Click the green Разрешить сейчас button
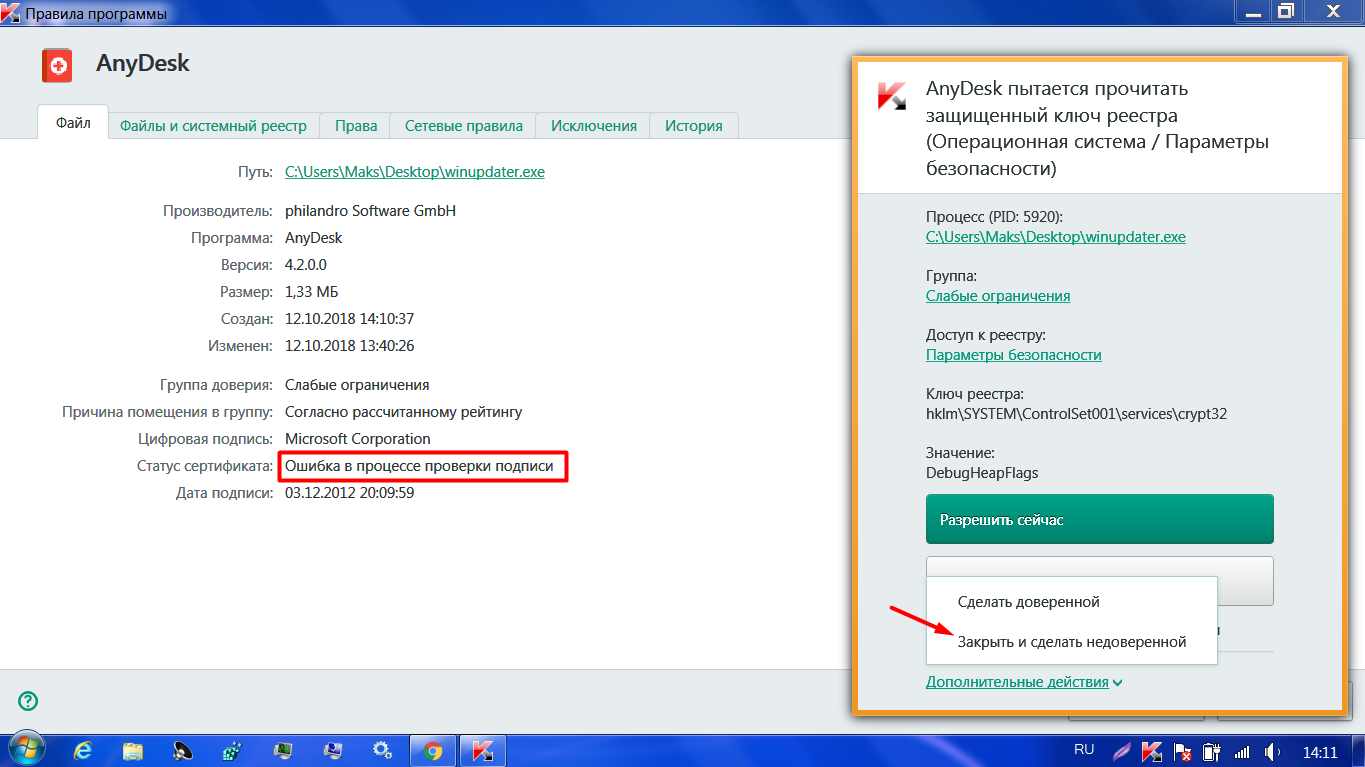Screen dimensions: 1365x767 [1100, 520]
